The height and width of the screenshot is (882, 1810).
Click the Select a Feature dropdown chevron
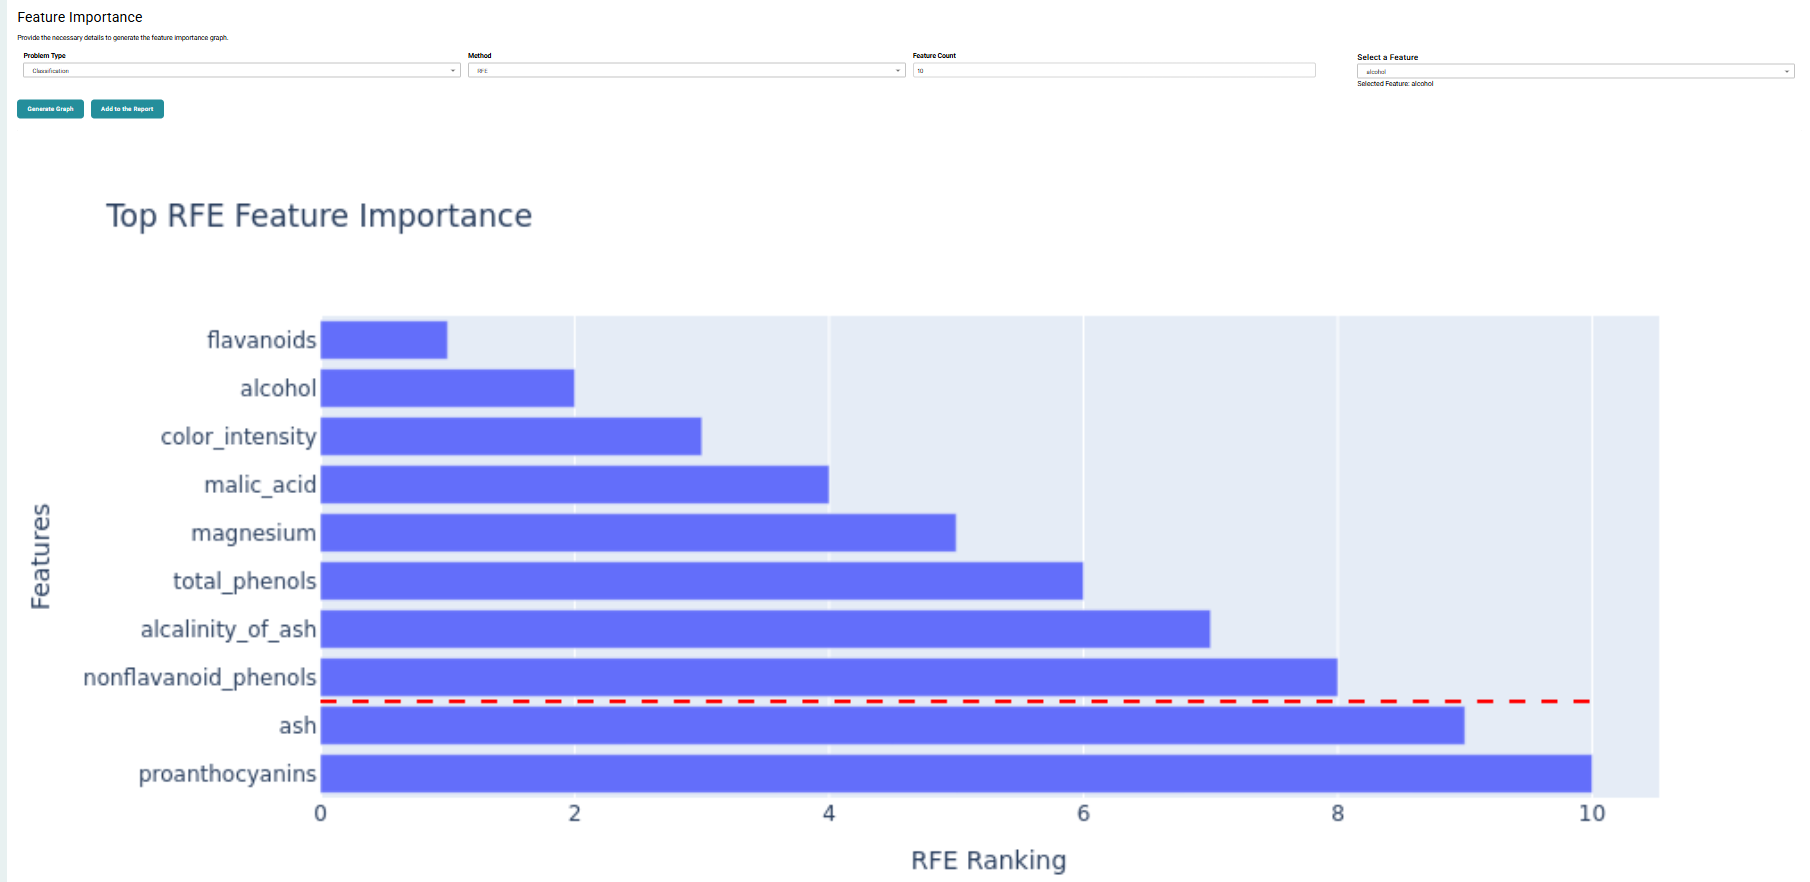(1788, 71)
